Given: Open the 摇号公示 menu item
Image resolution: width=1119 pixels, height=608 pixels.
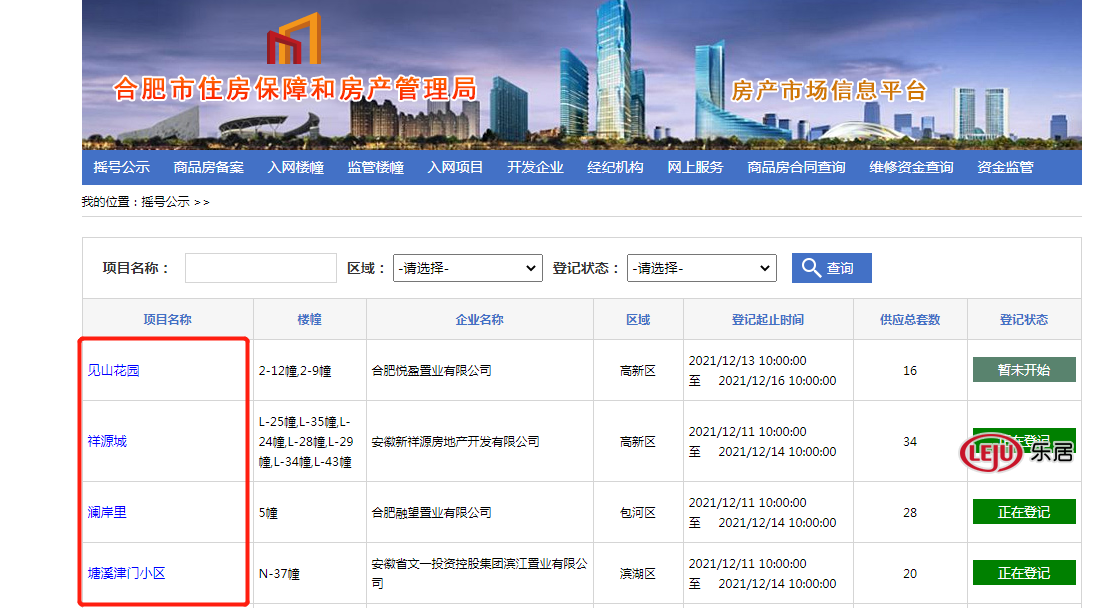Looking at the screenshot, I should click(121, 167).
